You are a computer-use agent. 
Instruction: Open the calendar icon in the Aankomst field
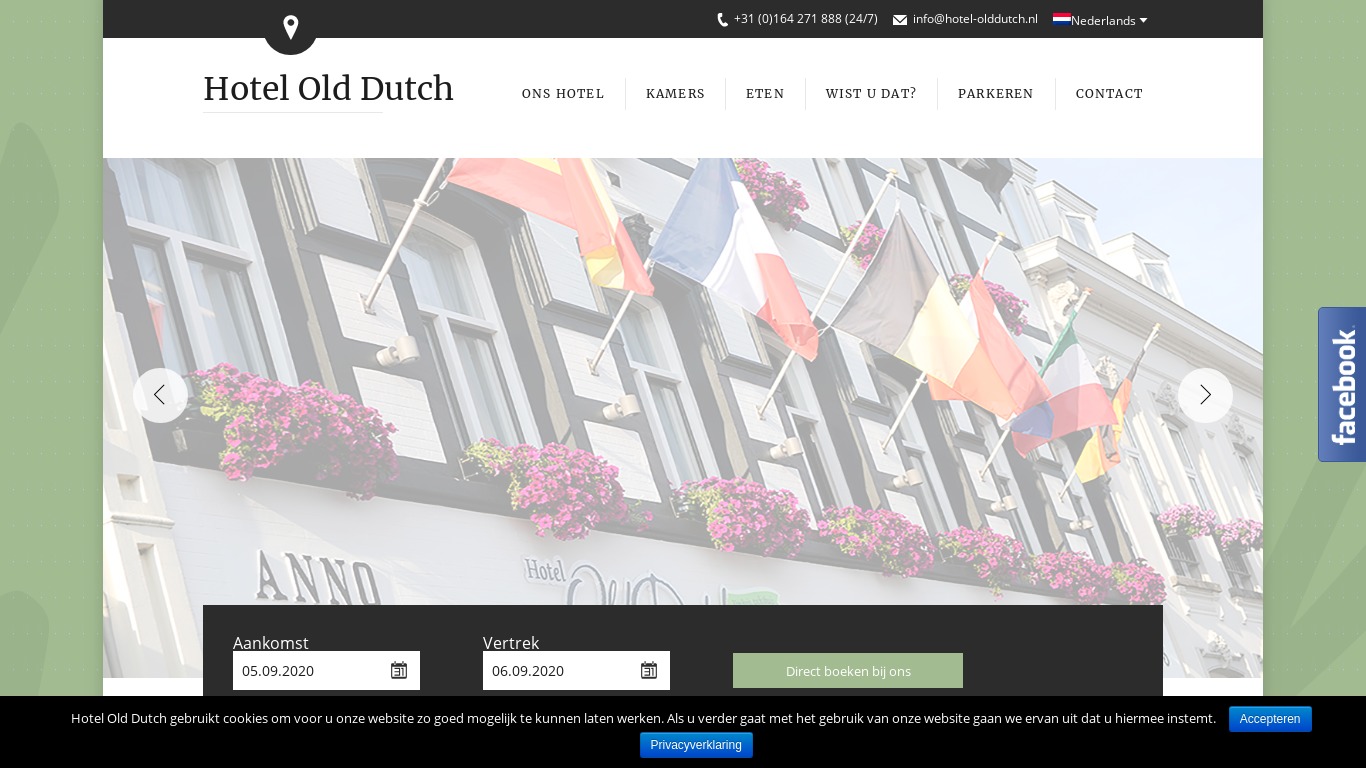(399, 670)
